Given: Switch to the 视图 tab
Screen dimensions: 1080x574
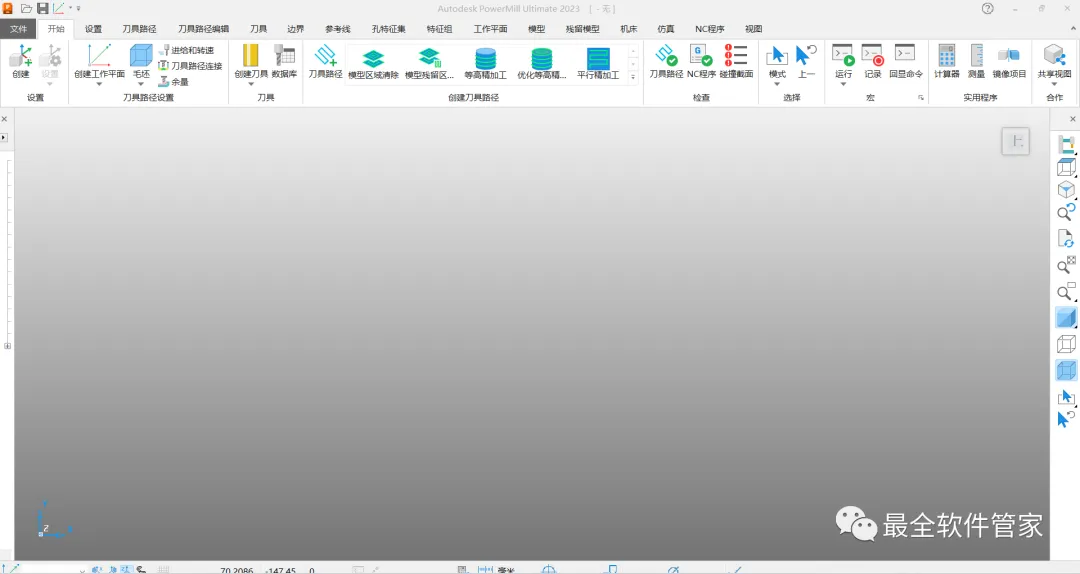Looking at the screenshot, I should [753, 29].
